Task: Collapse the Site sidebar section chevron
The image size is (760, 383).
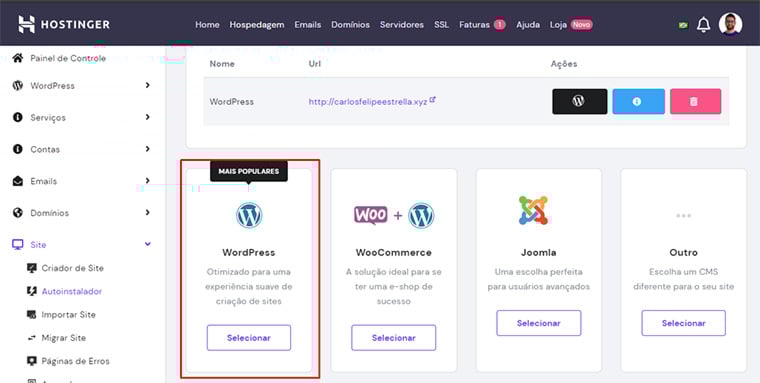Action: (148, 244)
